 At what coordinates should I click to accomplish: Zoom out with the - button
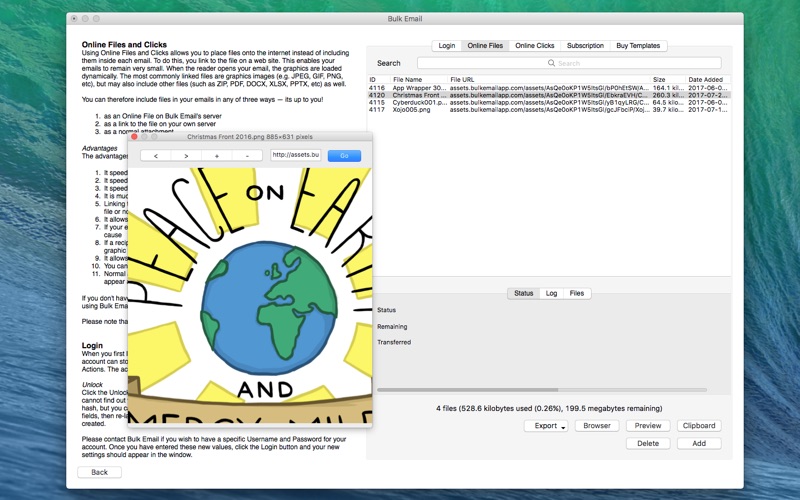(x=247, y=156)
